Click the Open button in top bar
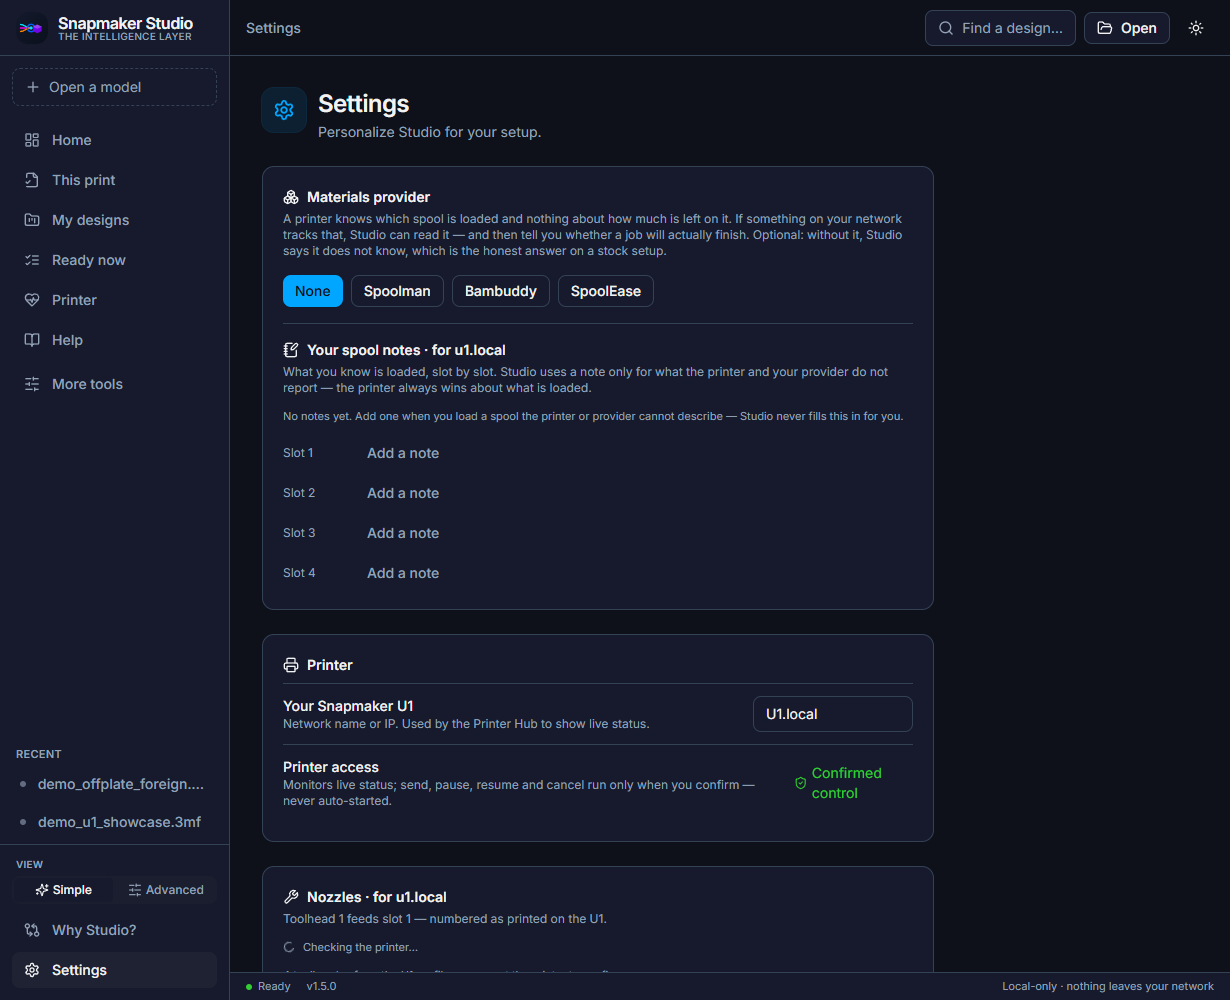This screenshot has height=1000, width=1230. [x=1127, y=28]
